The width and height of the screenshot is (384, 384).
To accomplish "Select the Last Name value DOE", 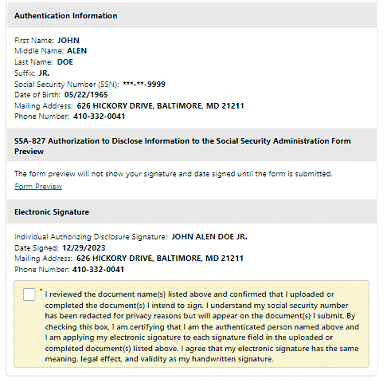I will [x=65, y=62].
